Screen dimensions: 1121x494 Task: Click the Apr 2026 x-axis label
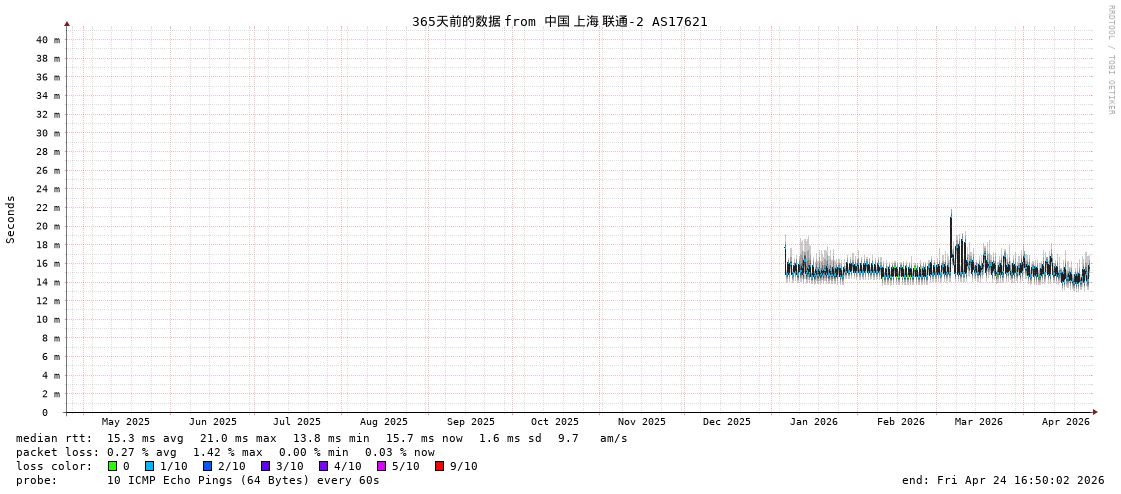click(x=1065, y=422)
